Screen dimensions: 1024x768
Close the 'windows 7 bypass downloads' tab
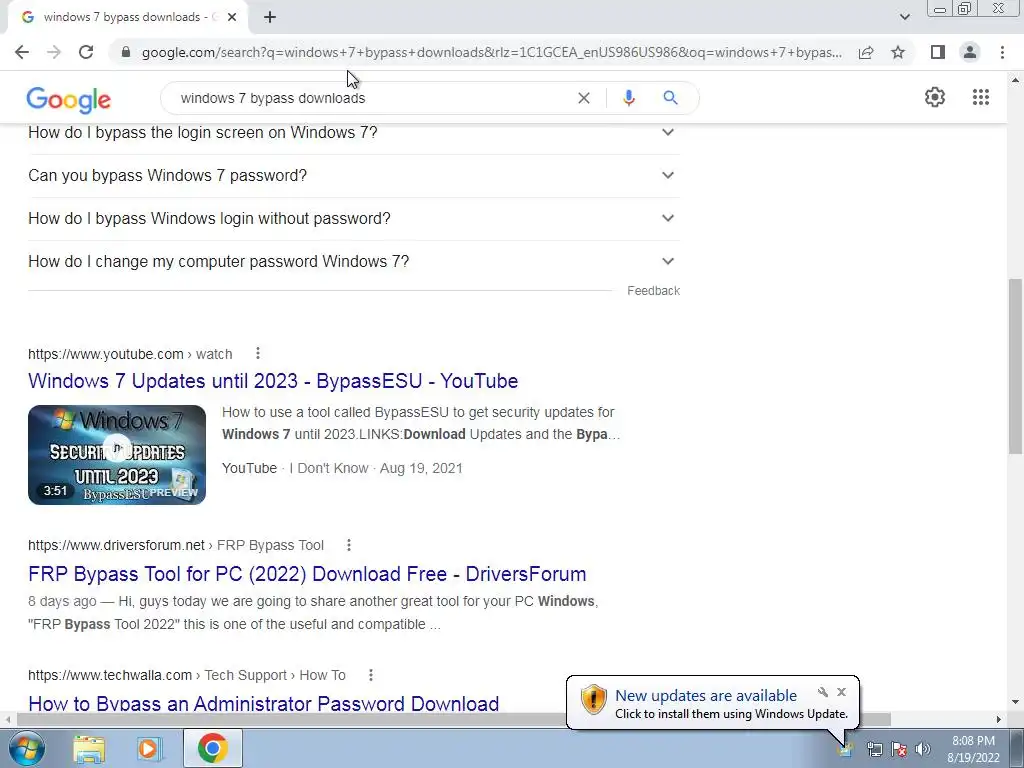coord(232,17)
